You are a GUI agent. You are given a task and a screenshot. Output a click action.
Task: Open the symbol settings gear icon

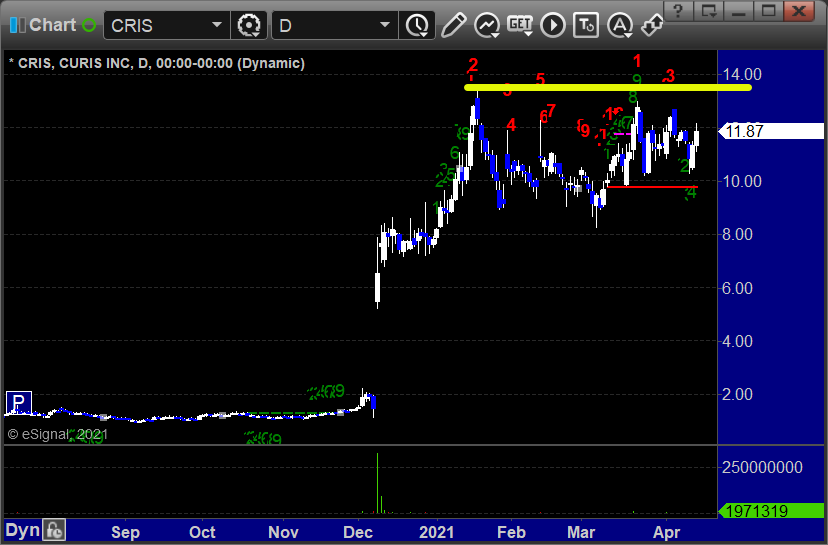pos(249,25)
